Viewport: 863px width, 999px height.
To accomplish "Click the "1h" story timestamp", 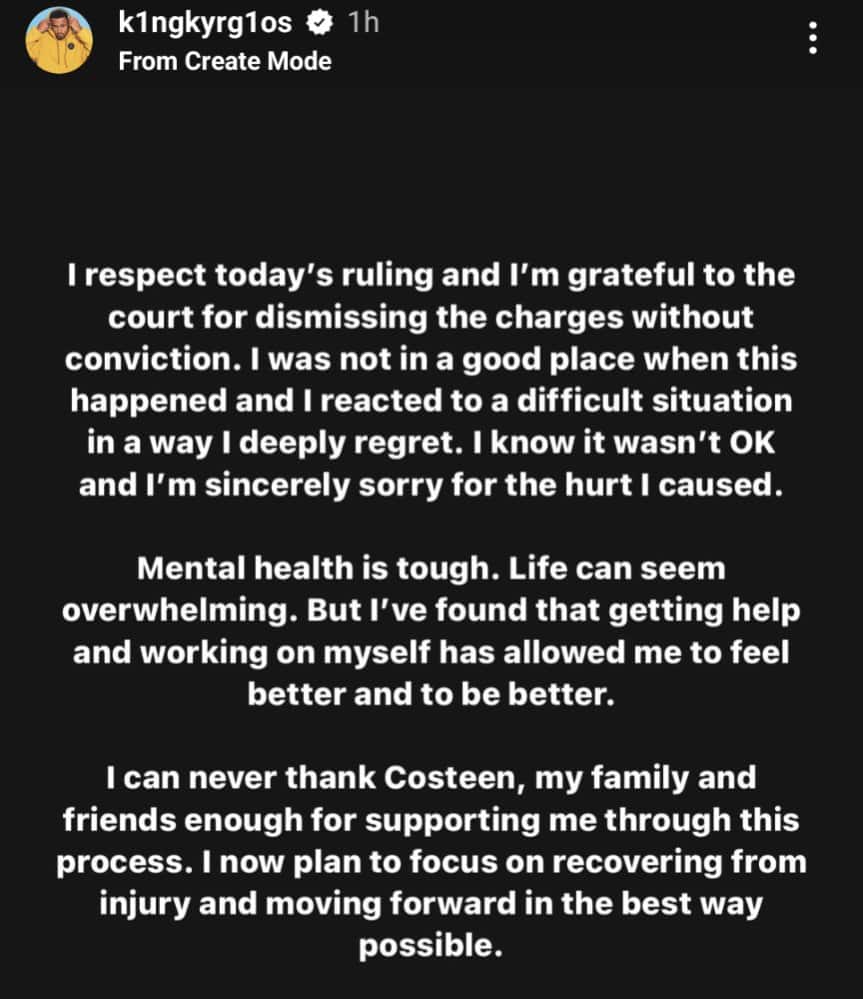I will pos(362,24).
